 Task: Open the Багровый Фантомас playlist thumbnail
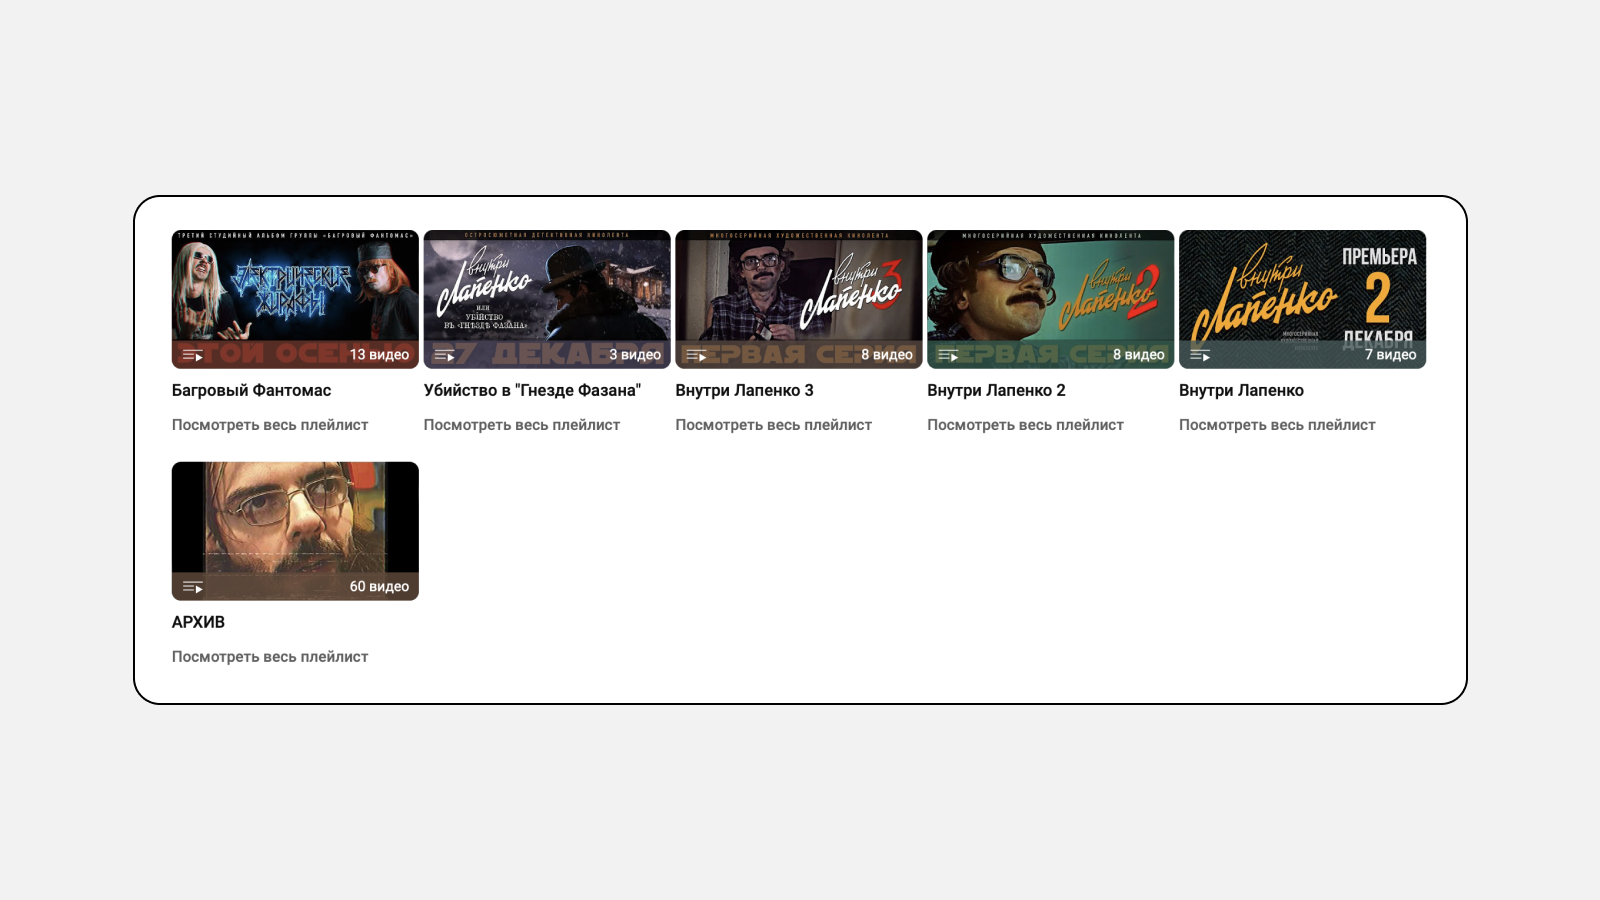tap(295, 299)
